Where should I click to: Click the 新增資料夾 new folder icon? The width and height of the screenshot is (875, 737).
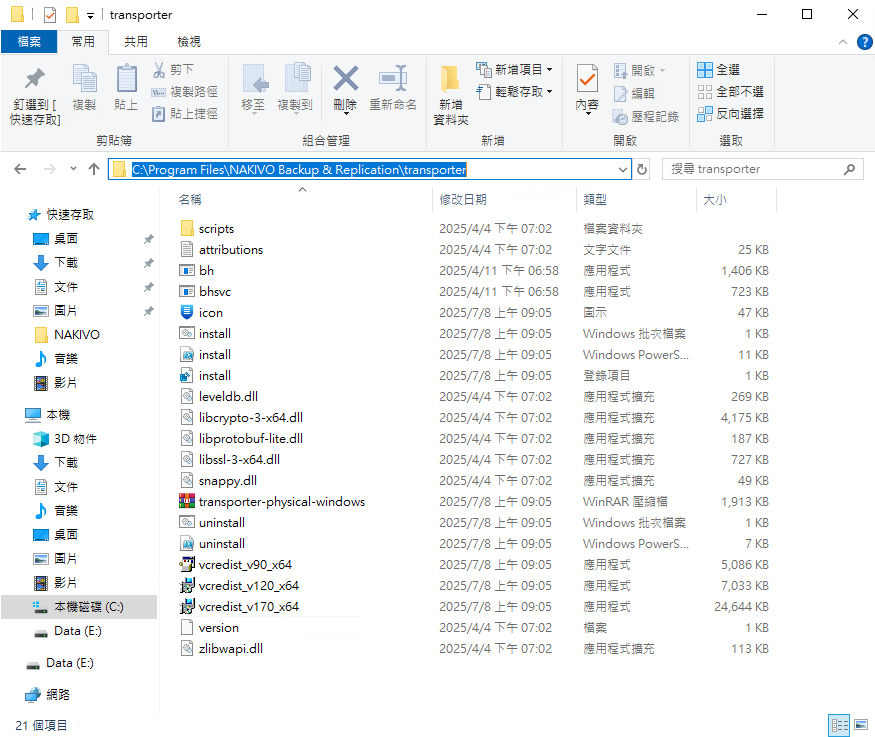(x=450, y=79)
